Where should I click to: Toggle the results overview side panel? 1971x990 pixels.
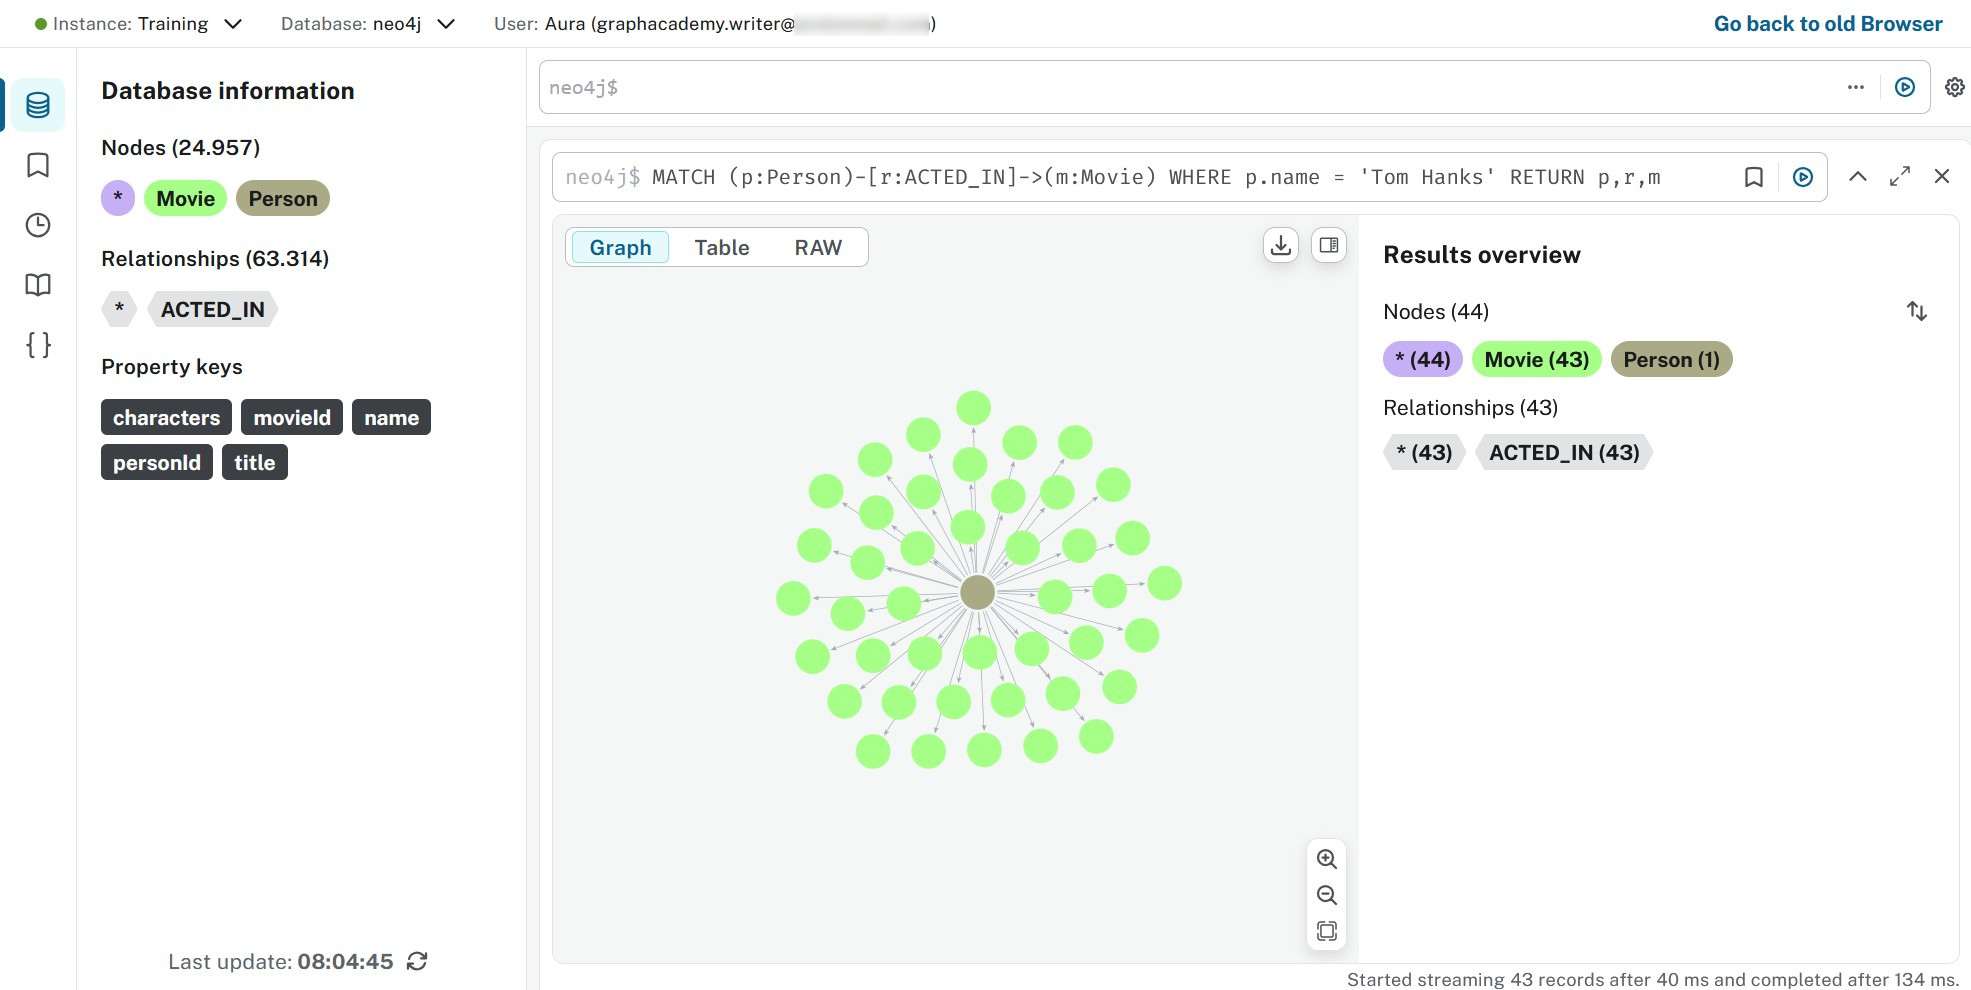1329,245
